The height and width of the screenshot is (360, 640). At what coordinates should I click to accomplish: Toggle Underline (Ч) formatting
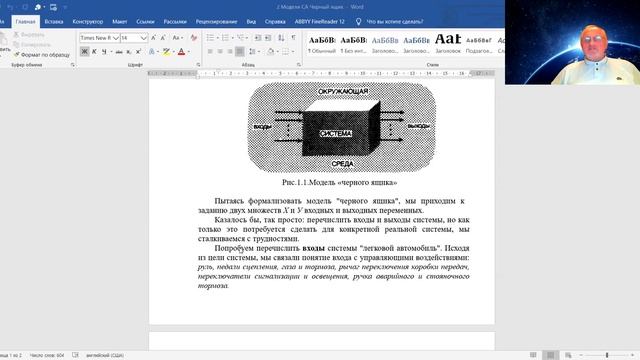click(x=104, y=51)
